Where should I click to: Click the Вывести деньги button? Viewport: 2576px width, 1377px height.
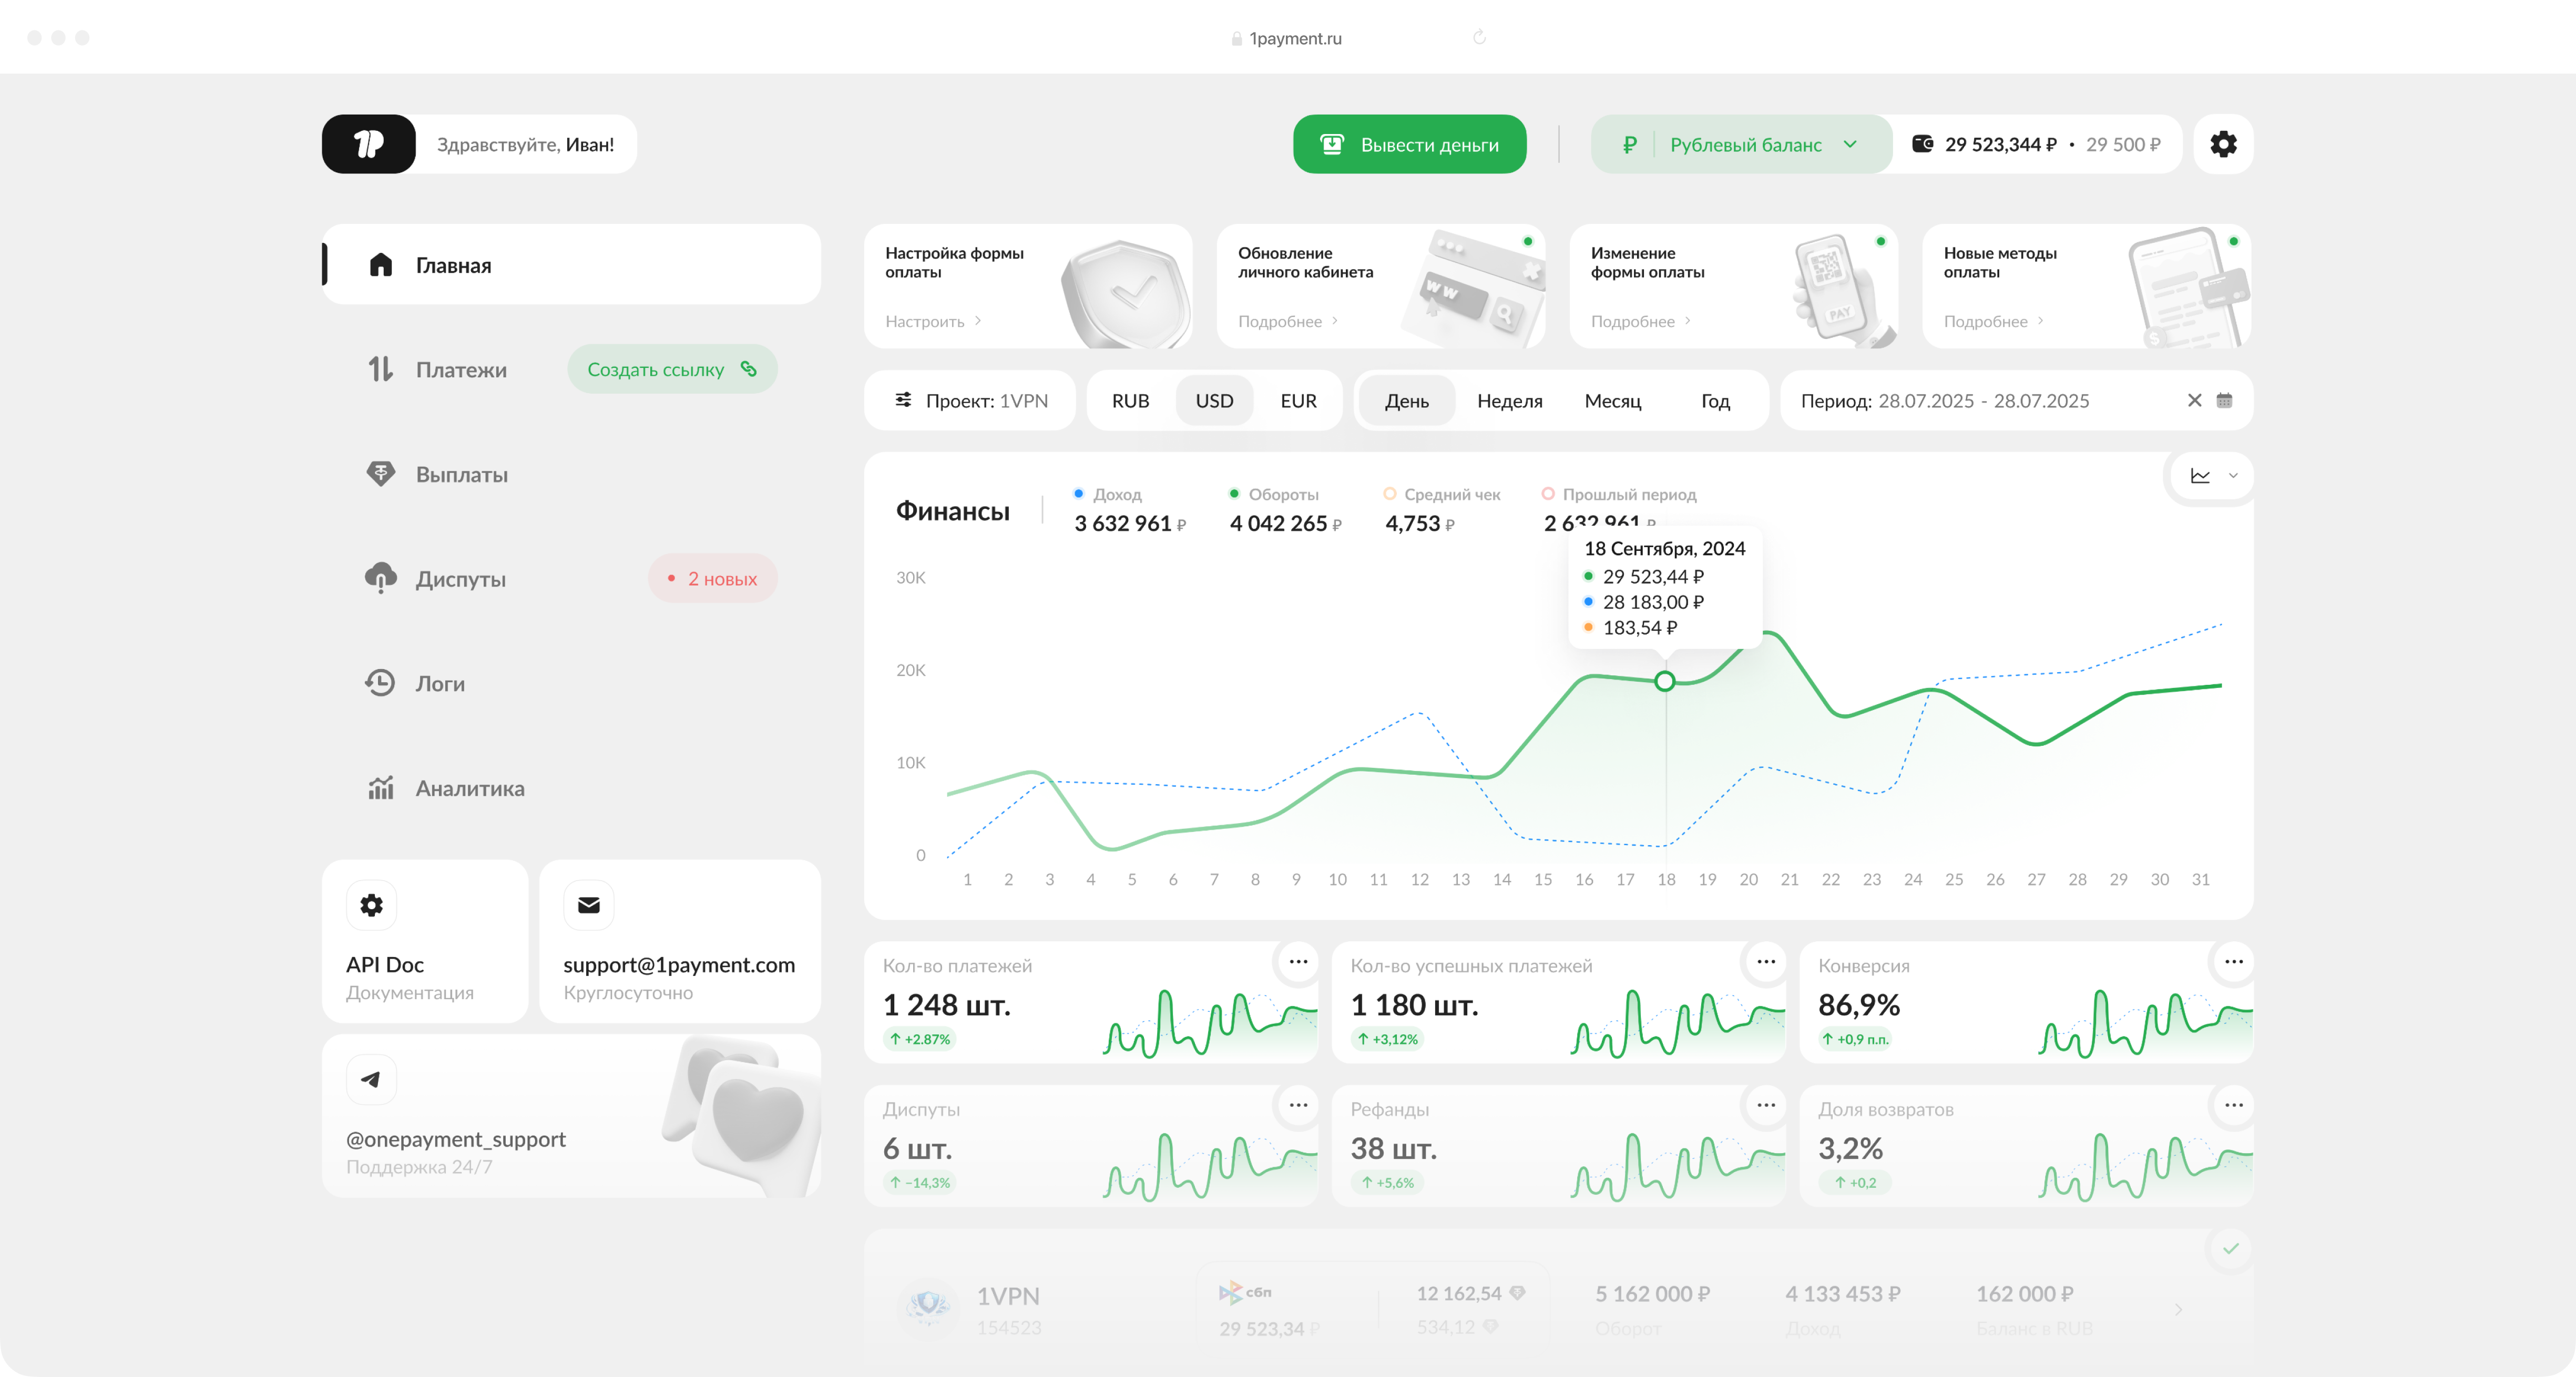(1409, 144)
